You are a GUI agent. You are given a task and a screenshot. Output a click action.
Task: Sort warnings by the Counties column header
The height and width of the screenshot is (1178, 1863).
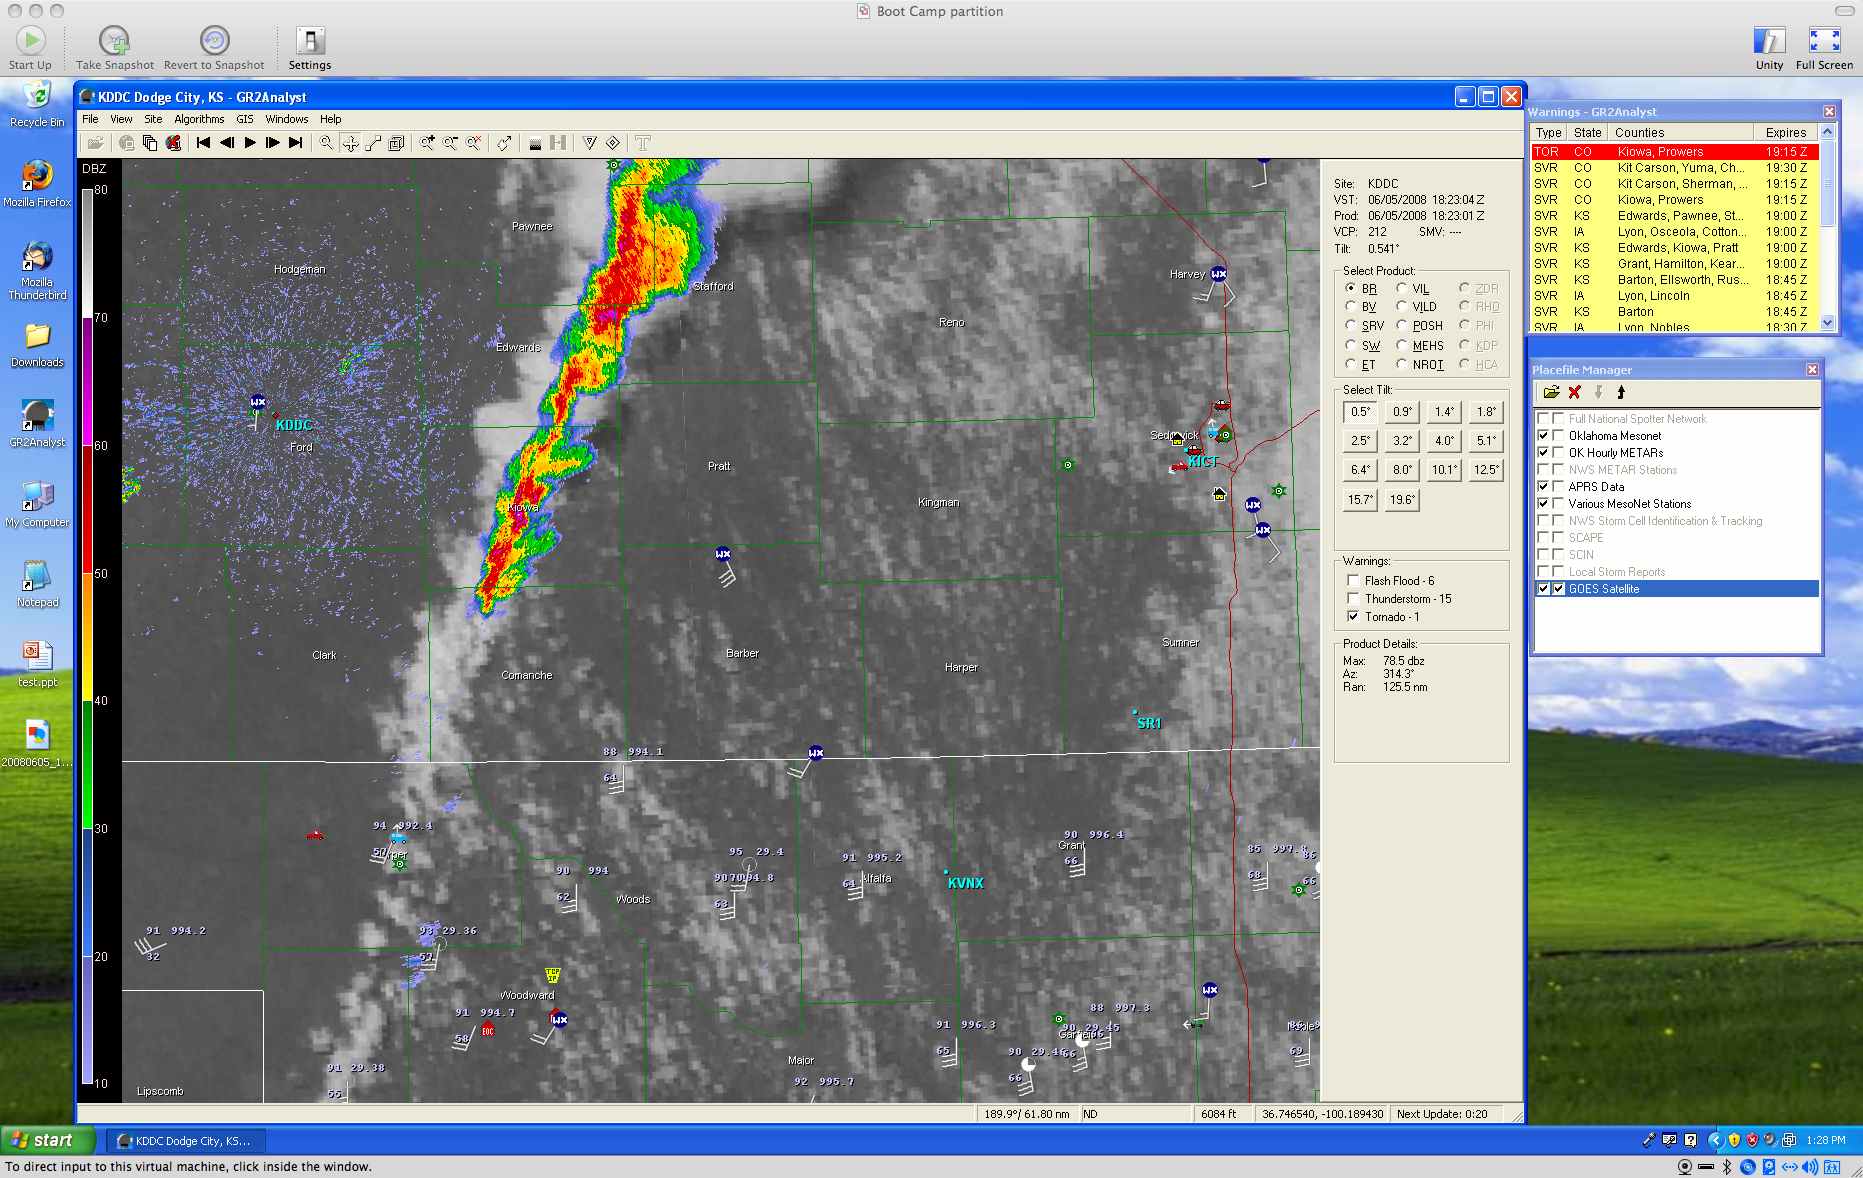pos(1682,132)
